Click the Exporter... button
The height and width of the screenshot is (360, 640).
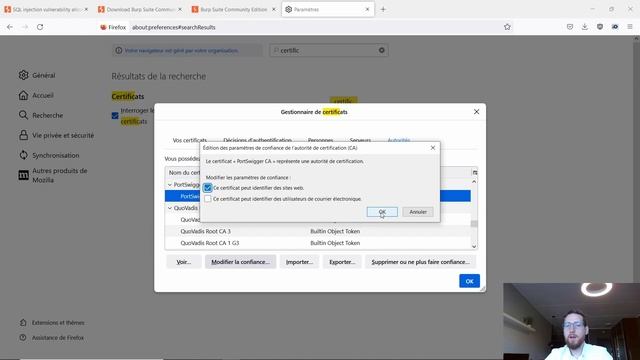(342, 262)
